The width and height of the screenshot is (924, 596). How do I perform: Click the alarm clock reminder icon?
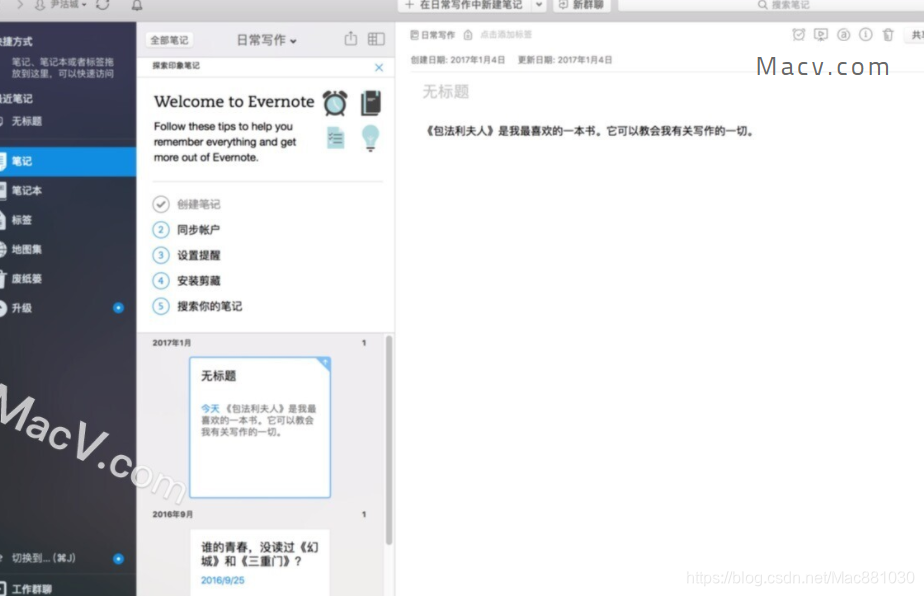(335, 103)
